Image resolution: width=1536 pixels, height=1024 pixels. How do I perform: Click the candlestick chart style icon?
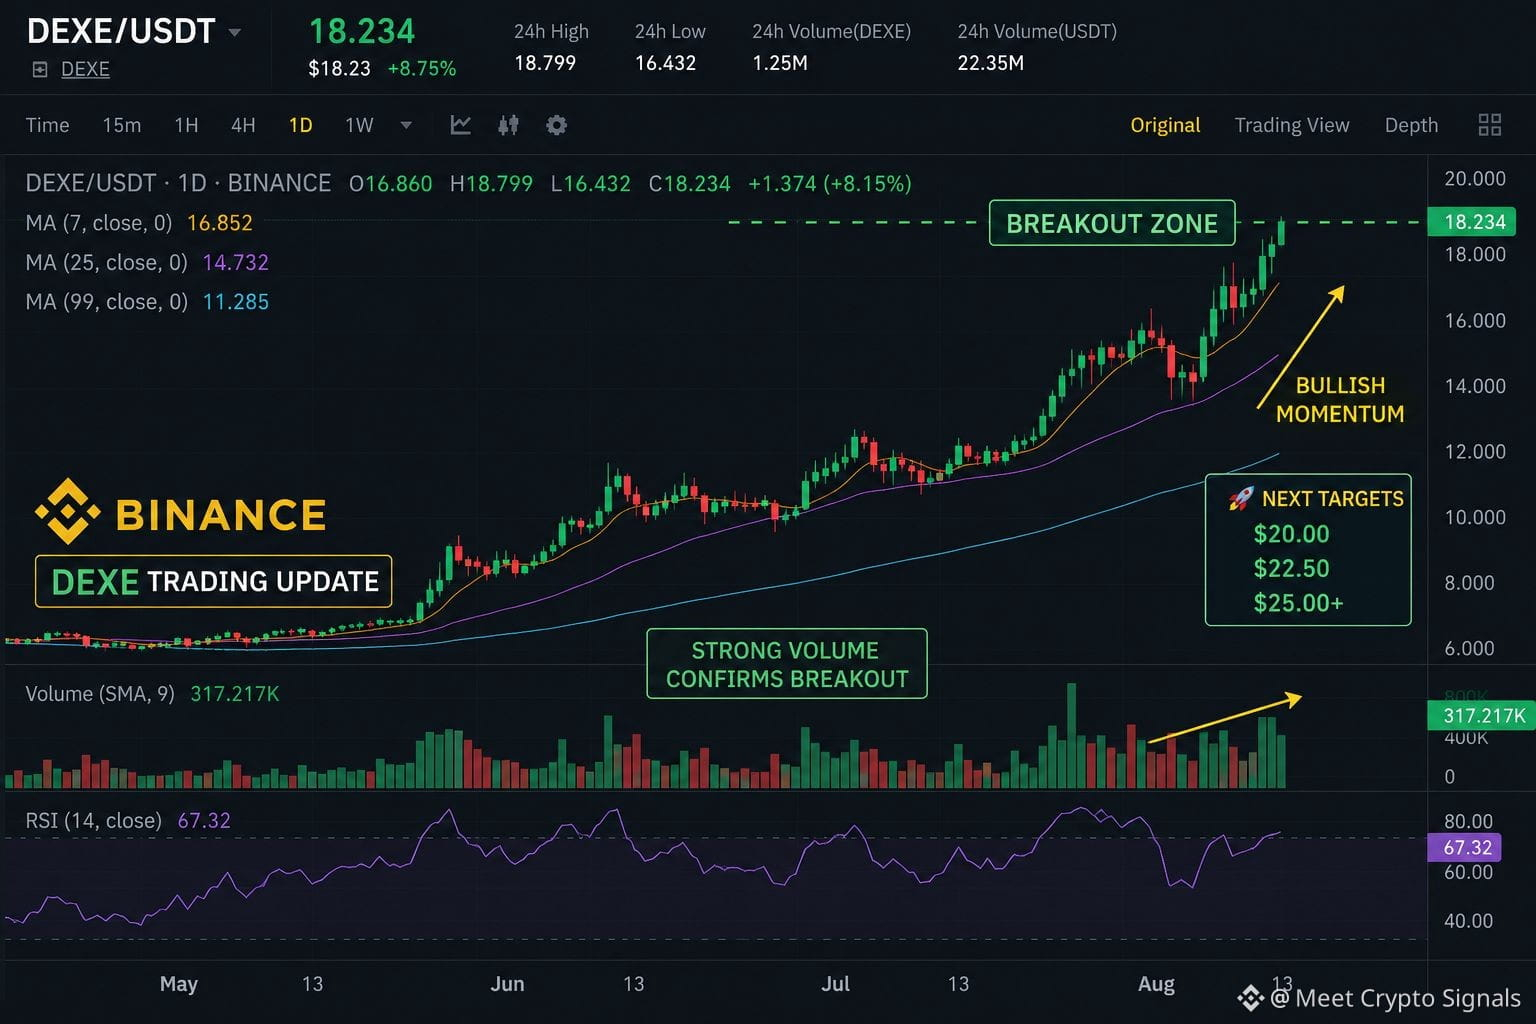[x=508, y=125]
